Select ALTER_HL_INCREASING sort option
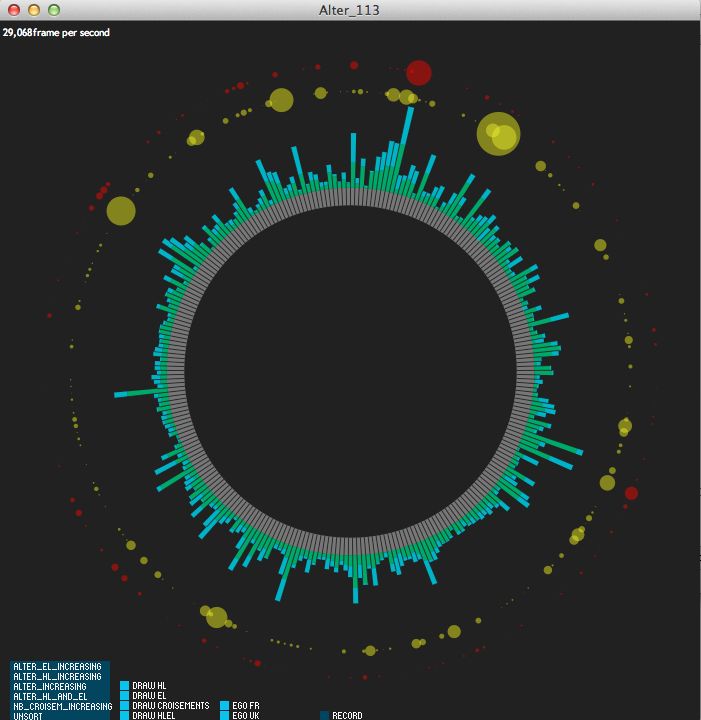Screen dimensions: 701x720 59,677
